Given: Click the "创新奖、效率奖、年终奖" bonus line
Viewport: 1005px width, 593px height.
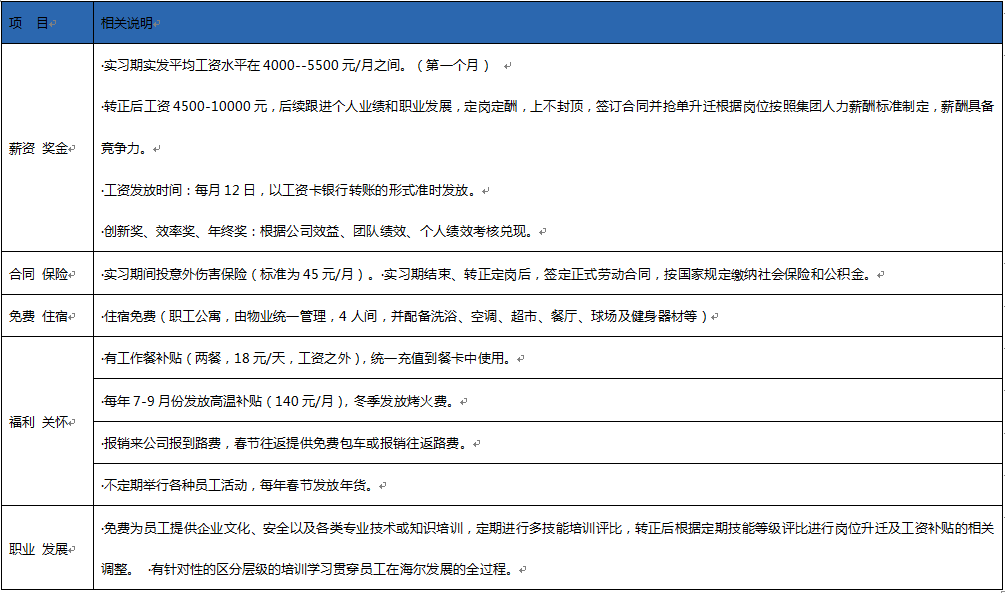Looking at the screenshot, I should tap(320, 231).
